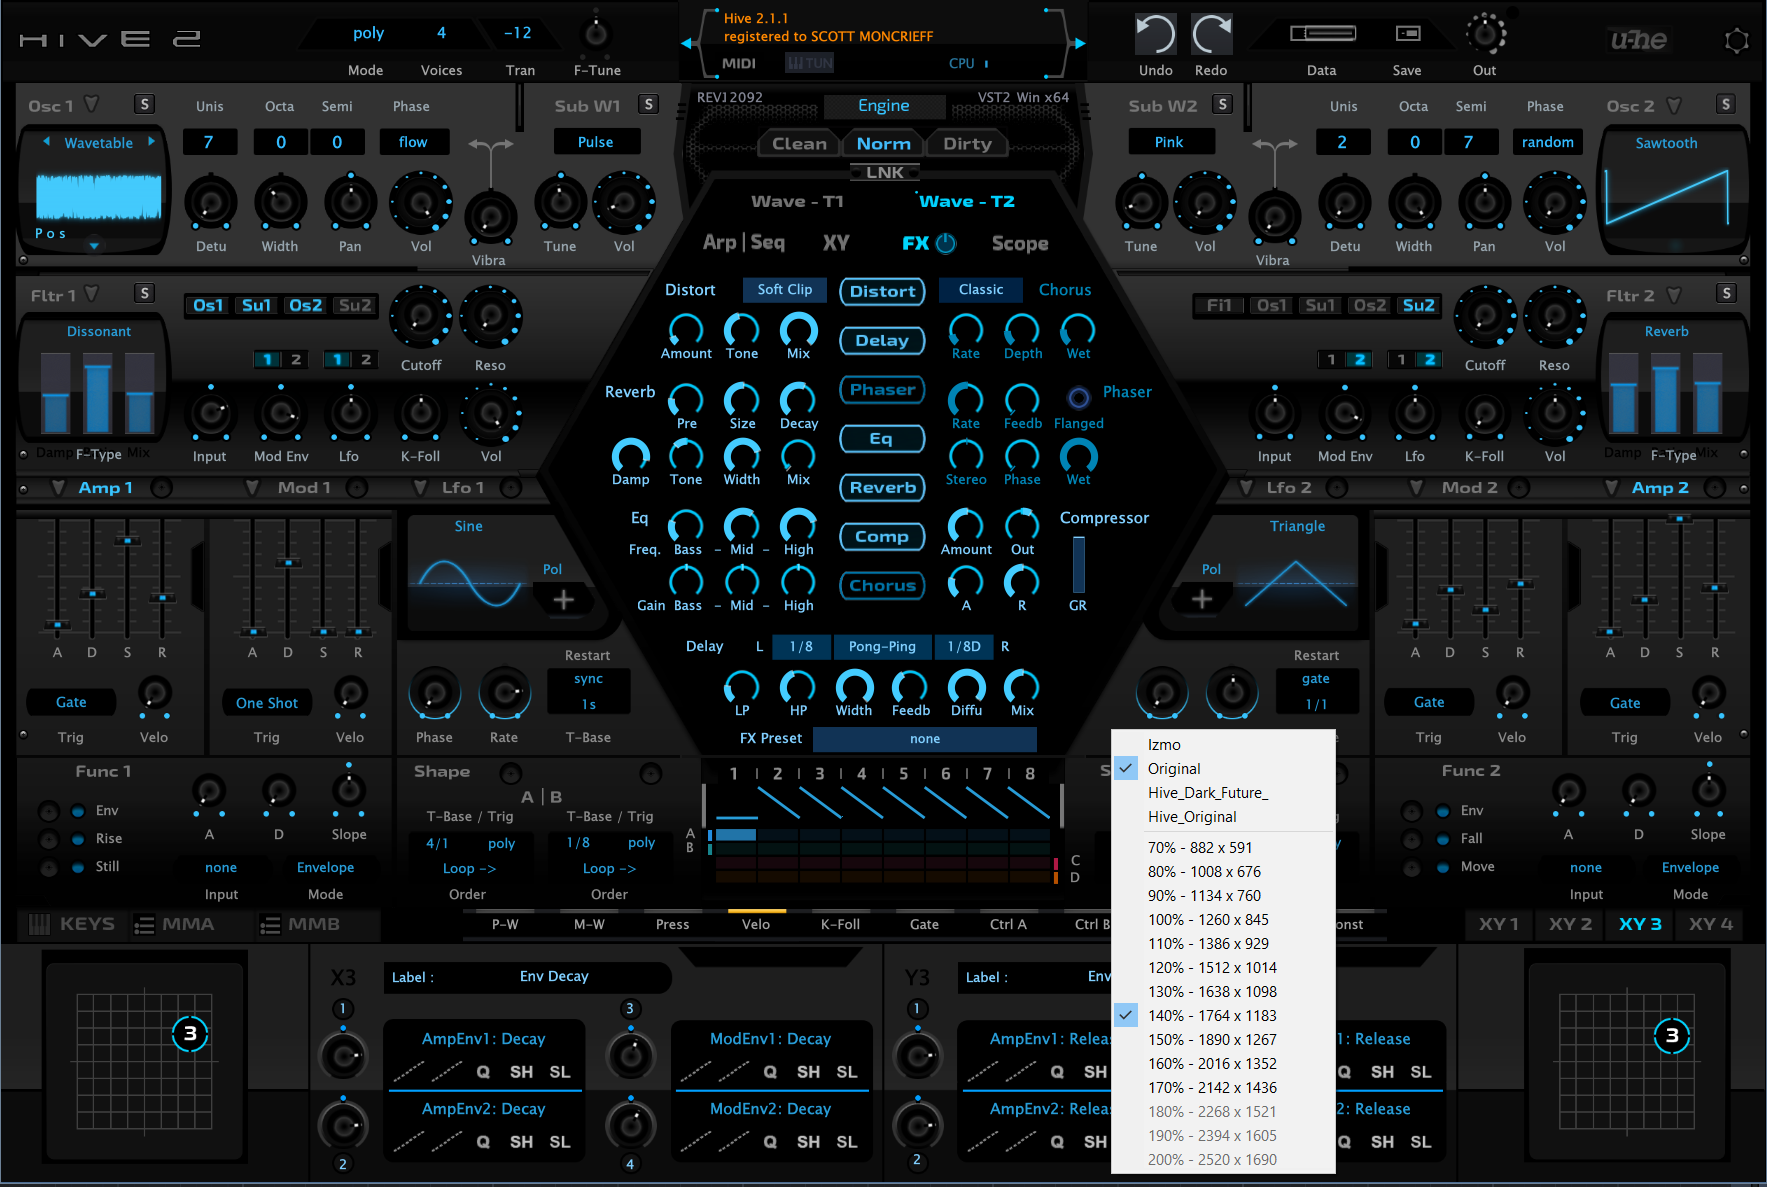Click the Save preset icon

point(1408,34)
